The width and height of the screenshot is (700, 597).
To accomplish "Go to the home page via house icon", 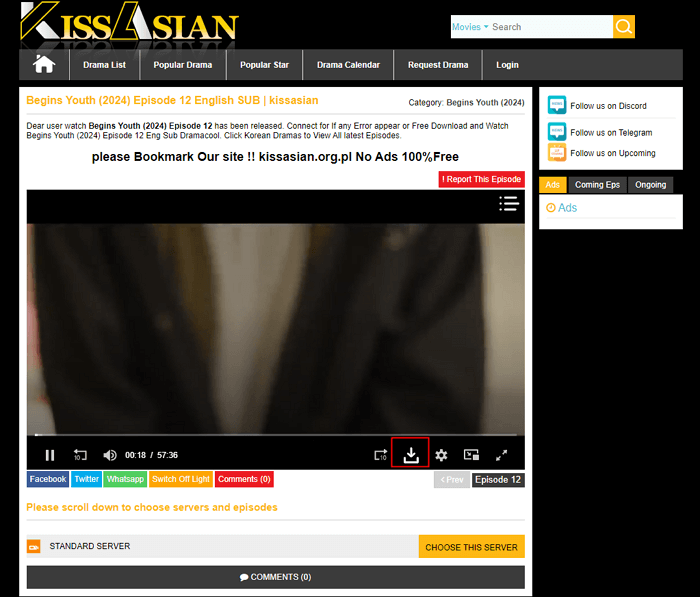I will (x=44, y=64).
